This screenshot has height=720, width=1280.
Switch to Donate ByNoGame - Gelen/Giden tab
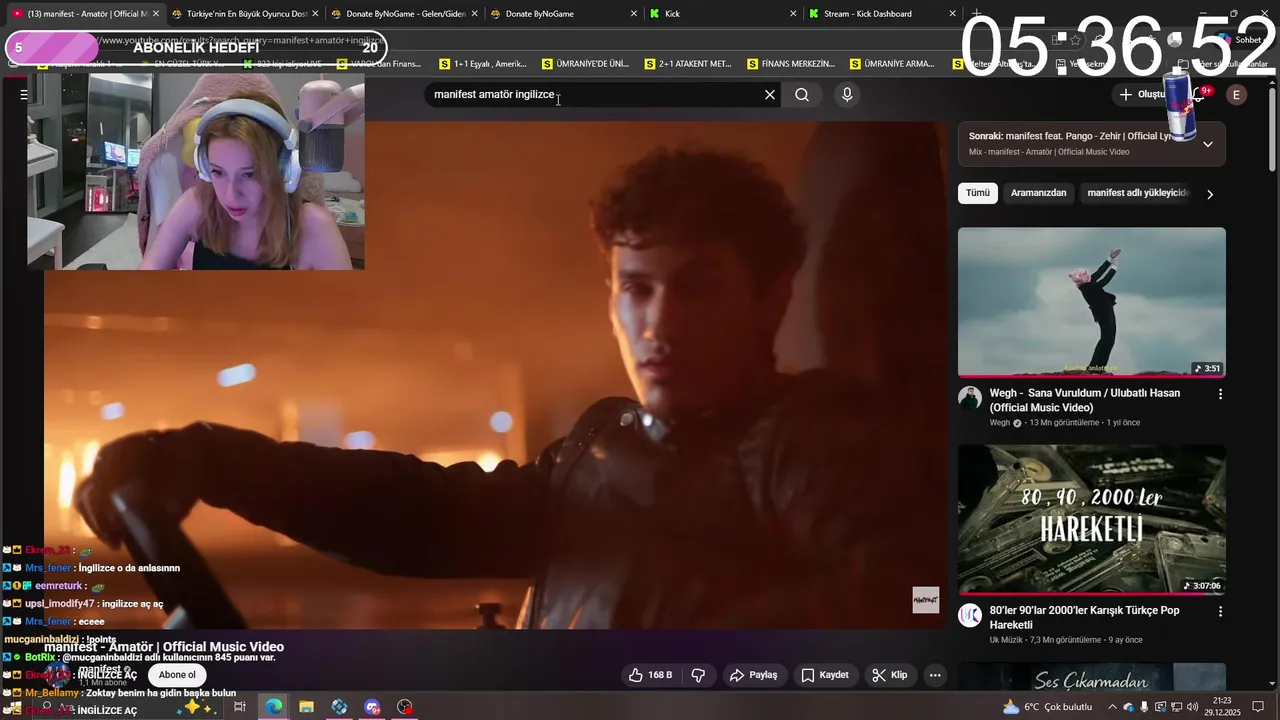click(x=405, y=14)
